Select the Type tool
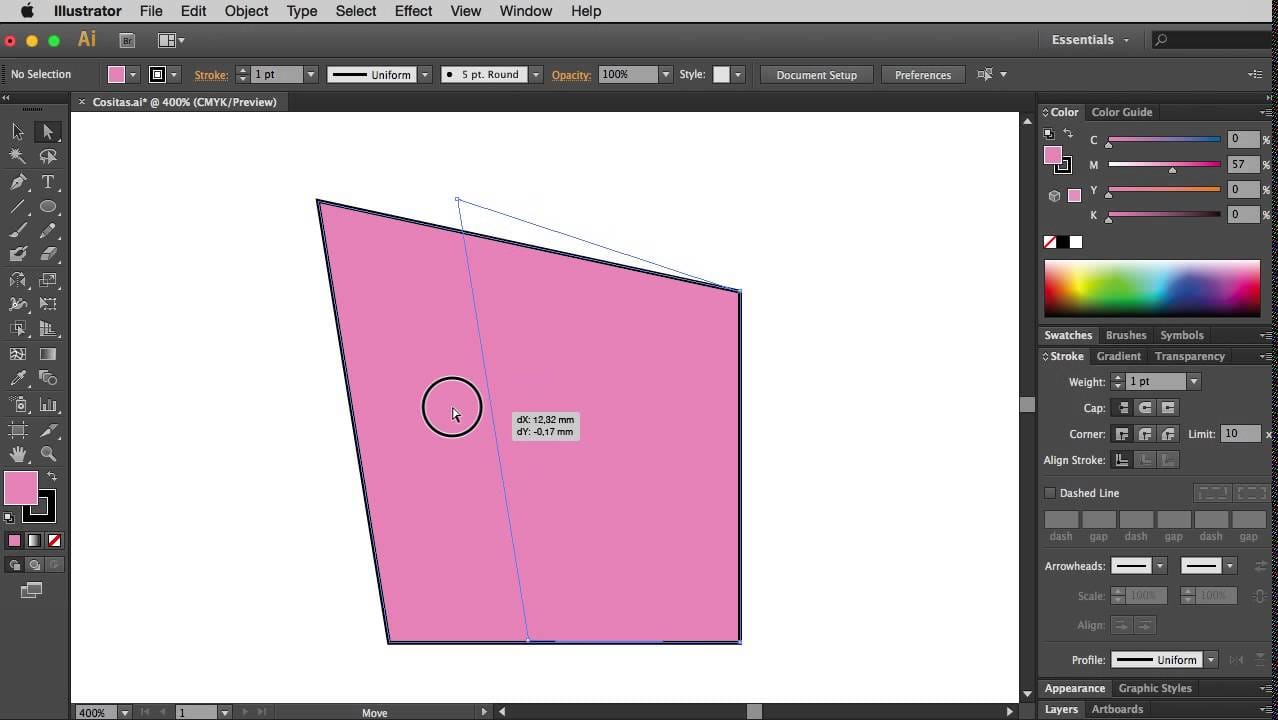The width and height of the screenshot is (1278, 720). [48, 182]
